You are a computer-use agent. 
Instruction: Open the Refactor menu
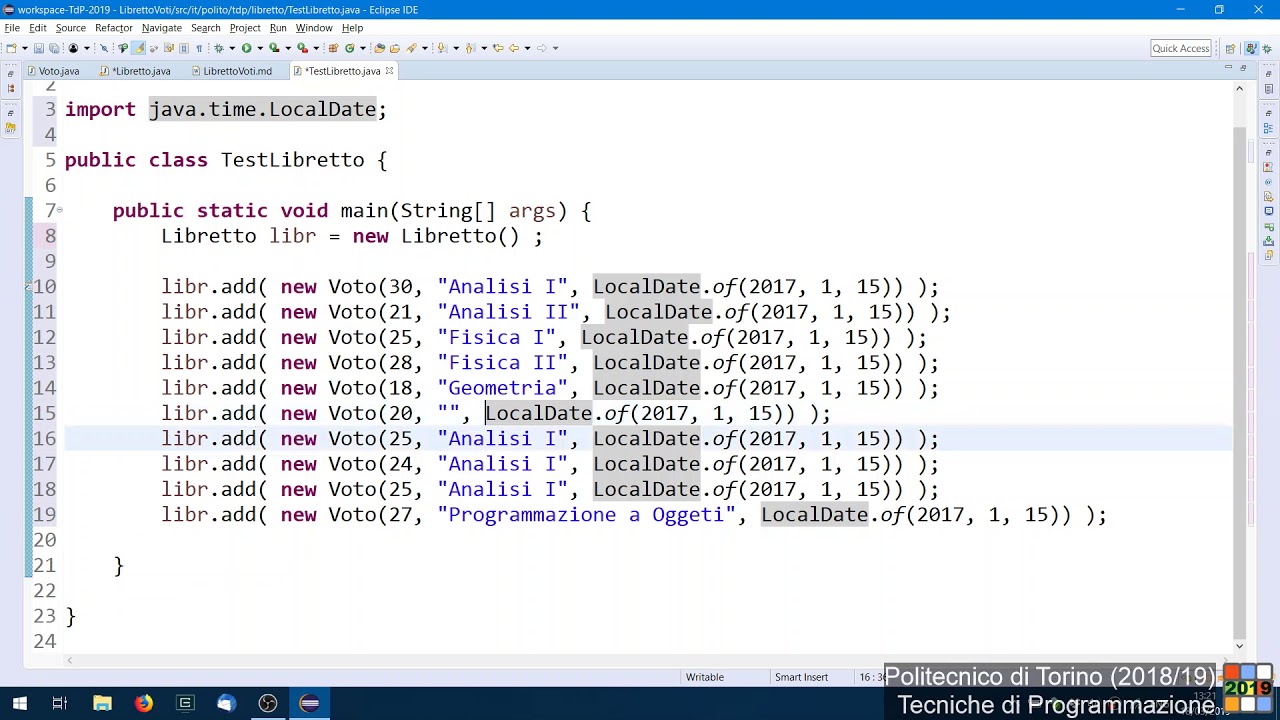click(x=113, y=28)
